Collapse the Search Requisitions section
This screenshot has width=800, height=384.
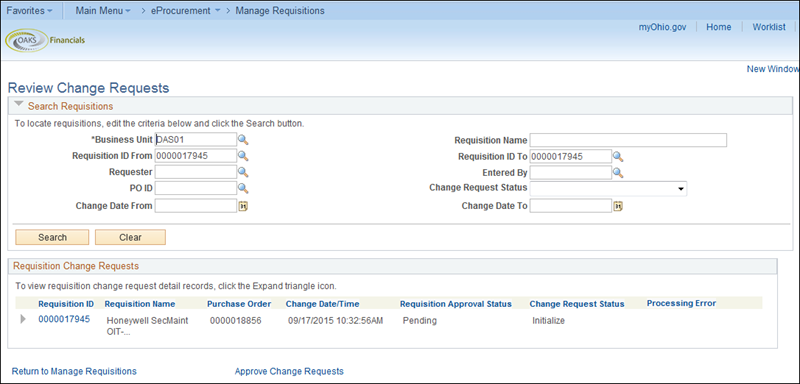point(19,105)
